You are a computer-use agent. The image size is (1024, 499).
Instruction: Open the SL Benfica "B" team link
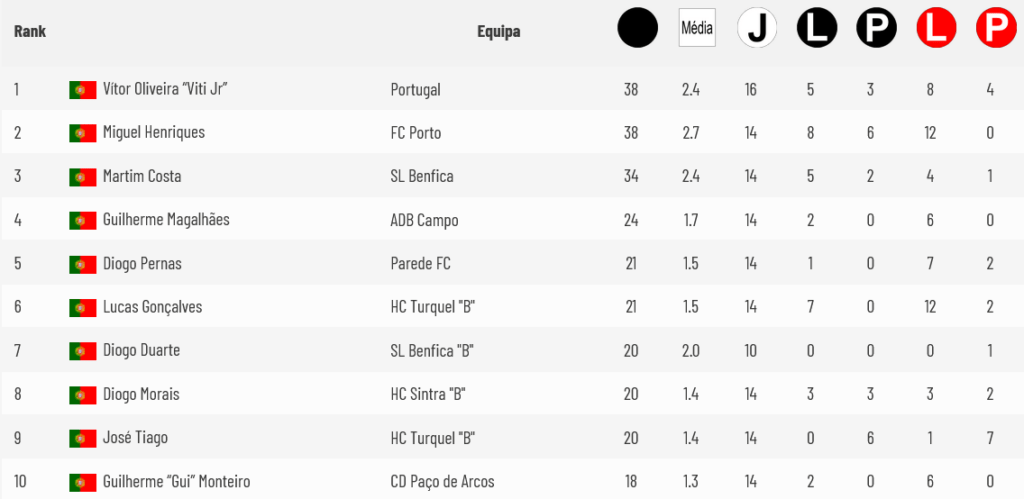(x=432, y=351)
